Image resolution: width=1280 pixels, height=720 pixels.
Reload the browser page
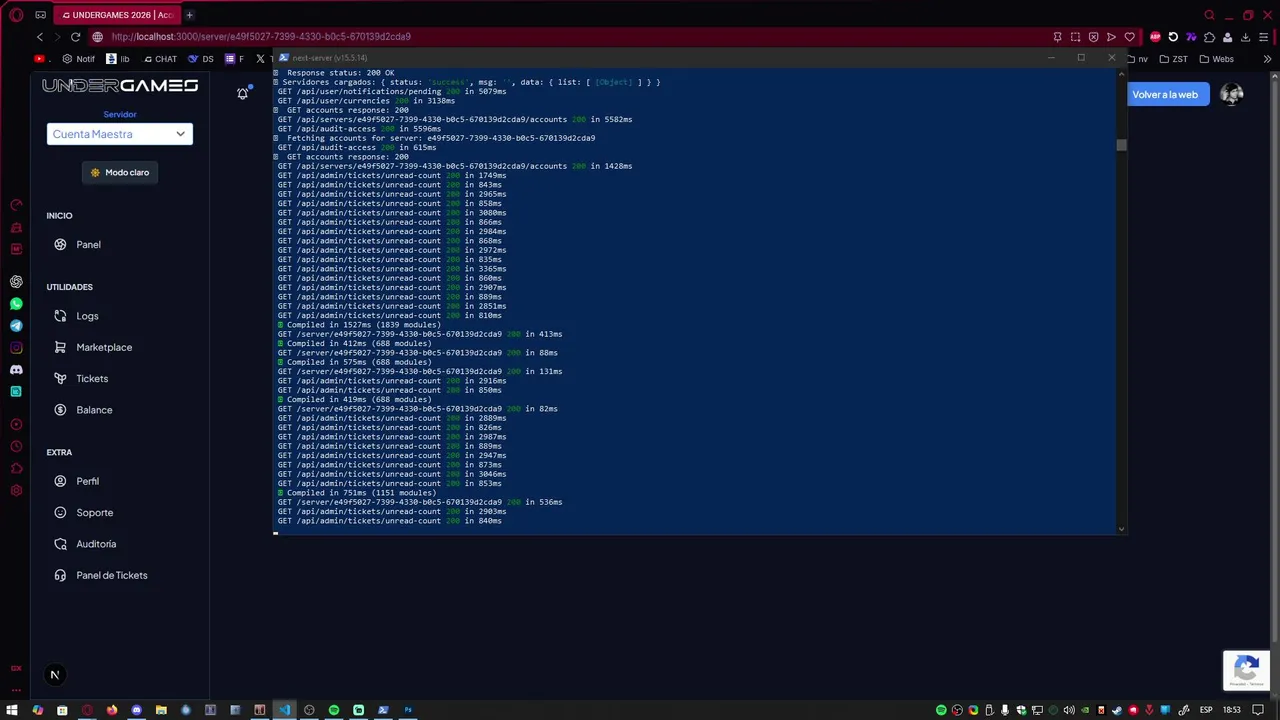75,37
